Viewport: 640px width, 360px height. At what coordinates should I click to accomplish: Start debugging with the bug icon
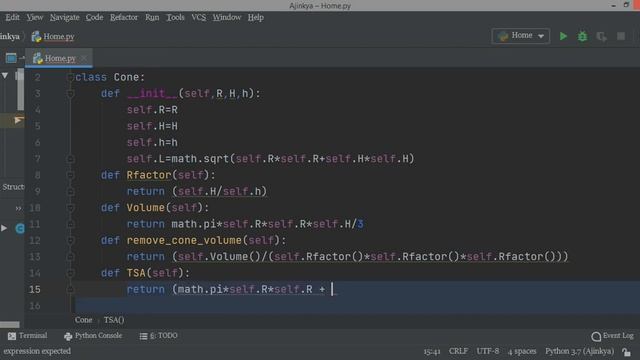pyautogui.click(x=582, y=36)
